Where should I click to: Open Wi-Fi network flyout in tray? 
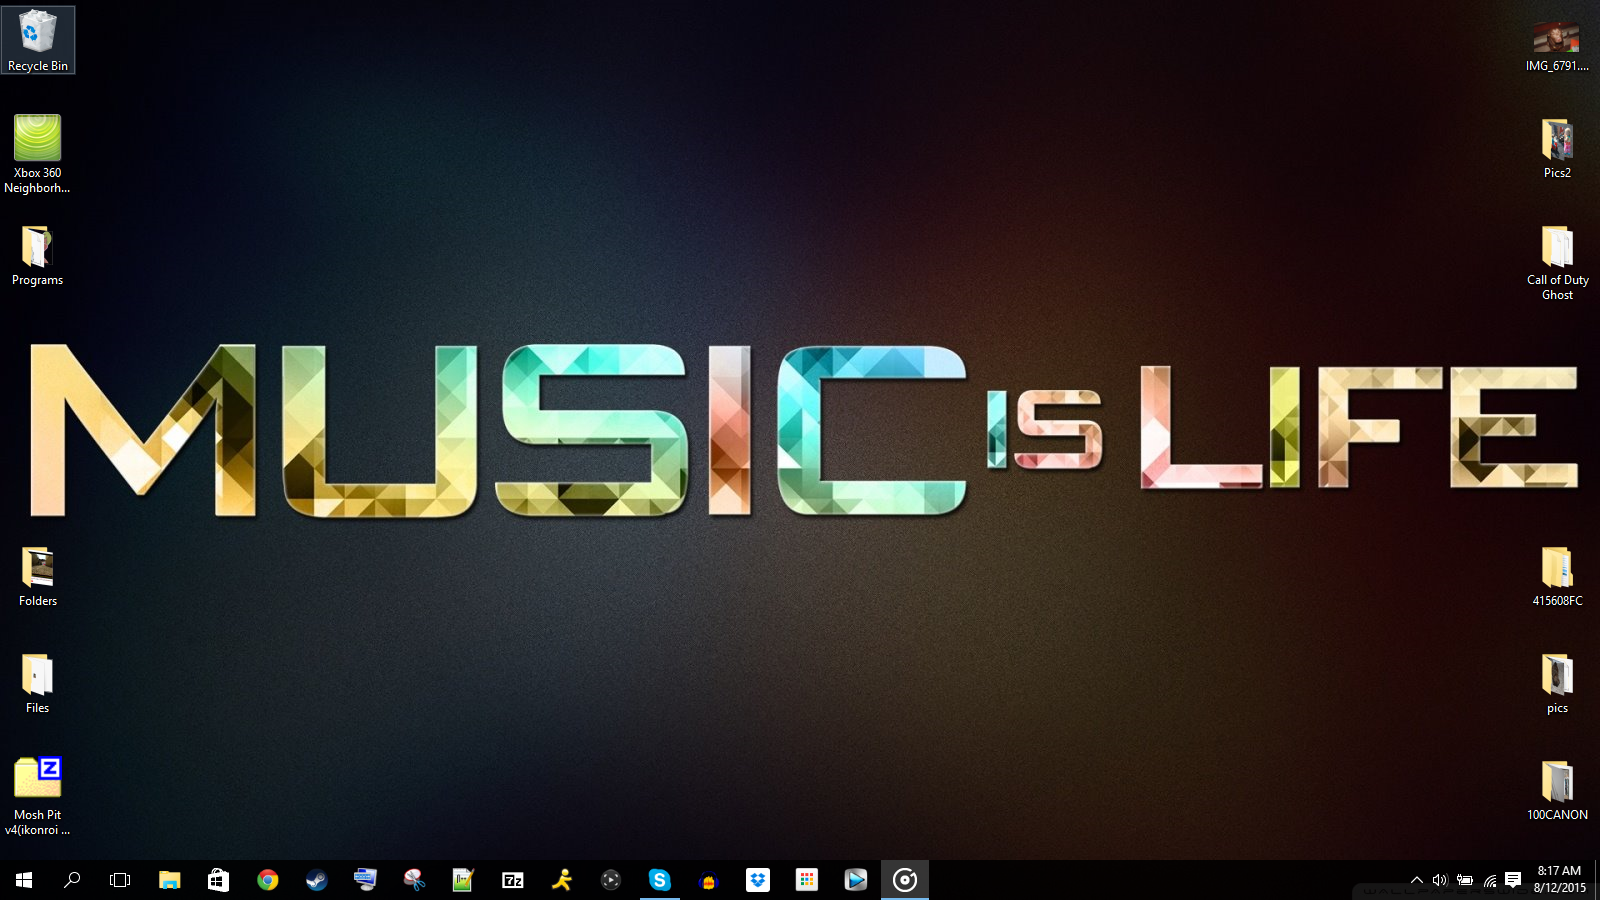coord(1489,880)
